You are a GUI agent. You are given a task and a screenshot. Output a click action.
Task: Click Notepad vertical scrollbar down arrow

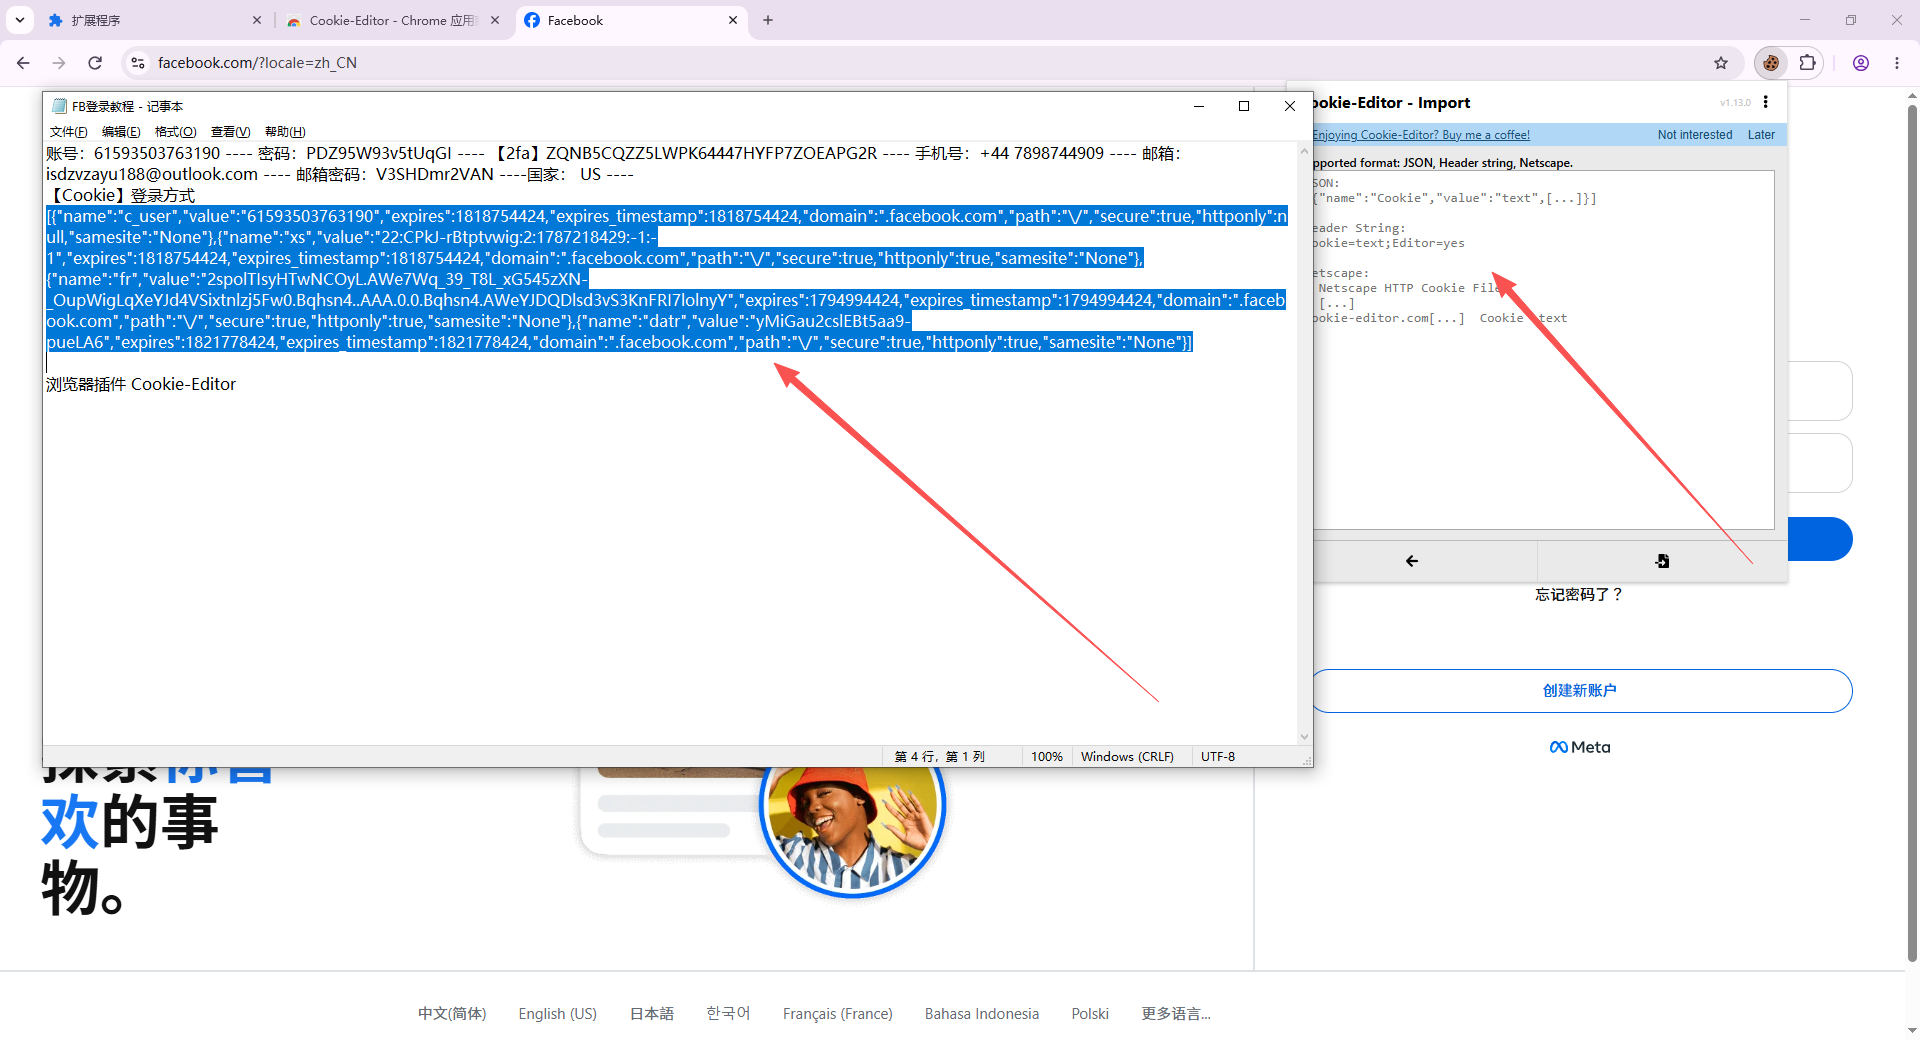(x=1304, y=737)
